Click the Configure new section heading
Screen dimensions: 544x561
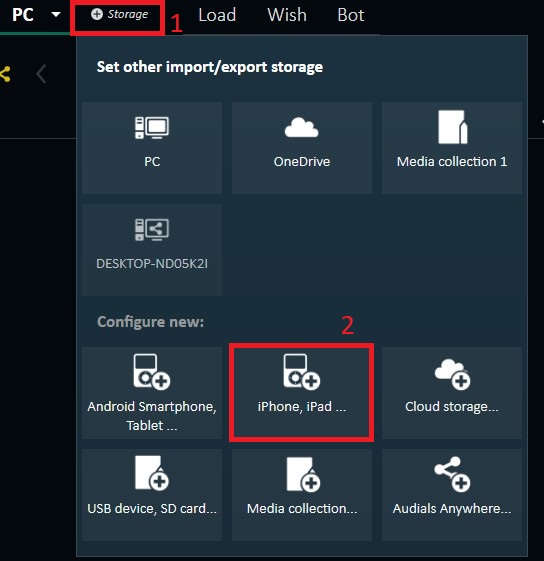(x=151, y=322)
